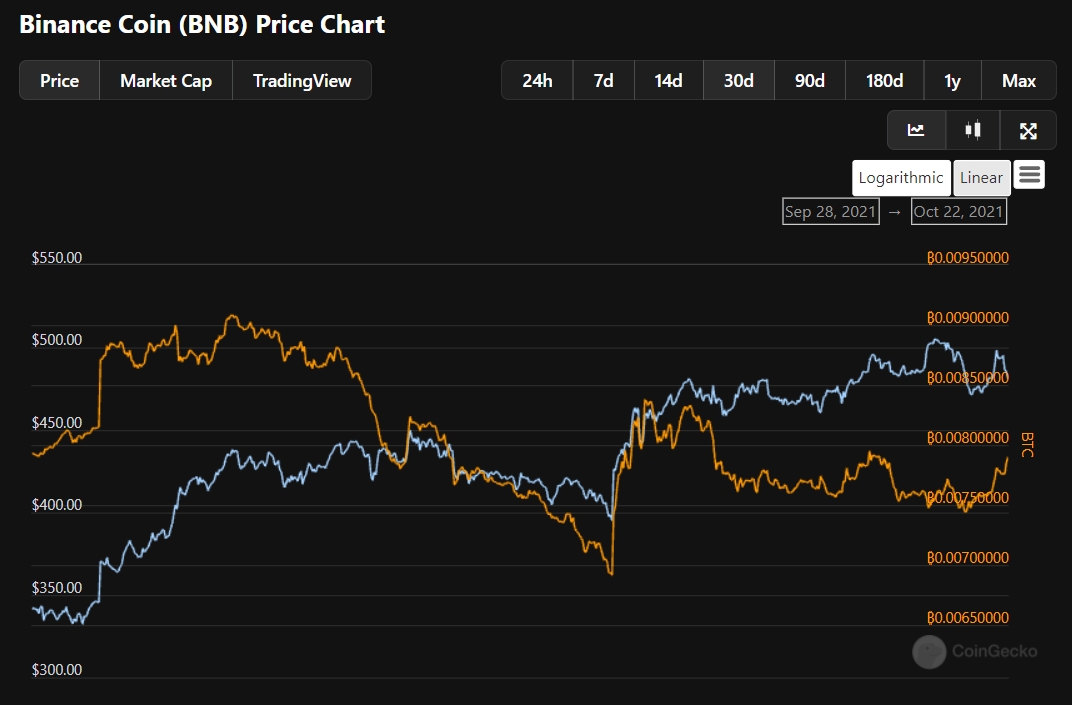Edit the Oct 22, 2021 end date
1072x705 pixels.
point(959,212)
